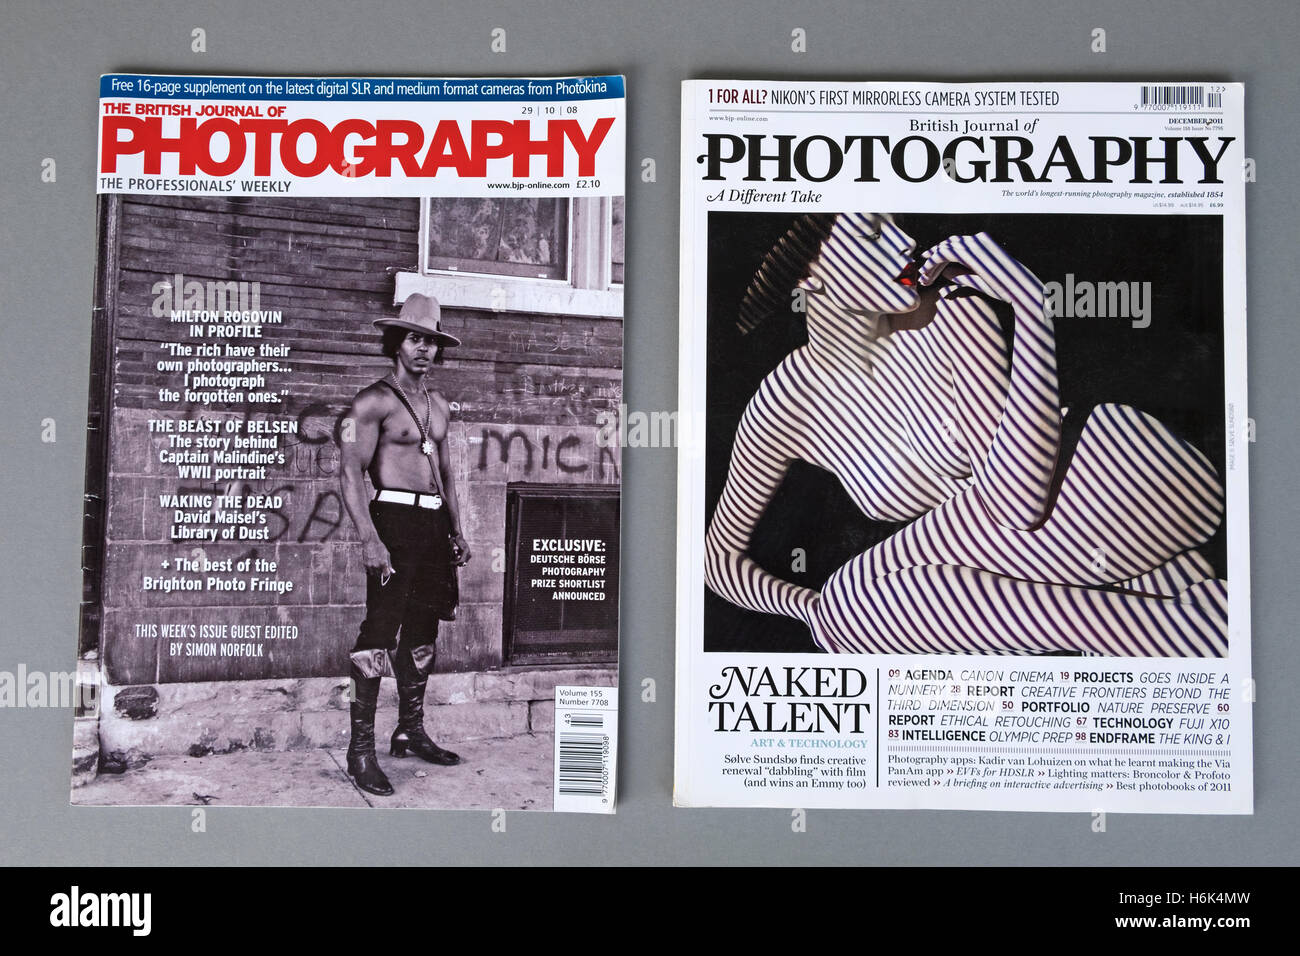Click 'ART & TECHNOLOGY' subheading

[x=808, y=744]
